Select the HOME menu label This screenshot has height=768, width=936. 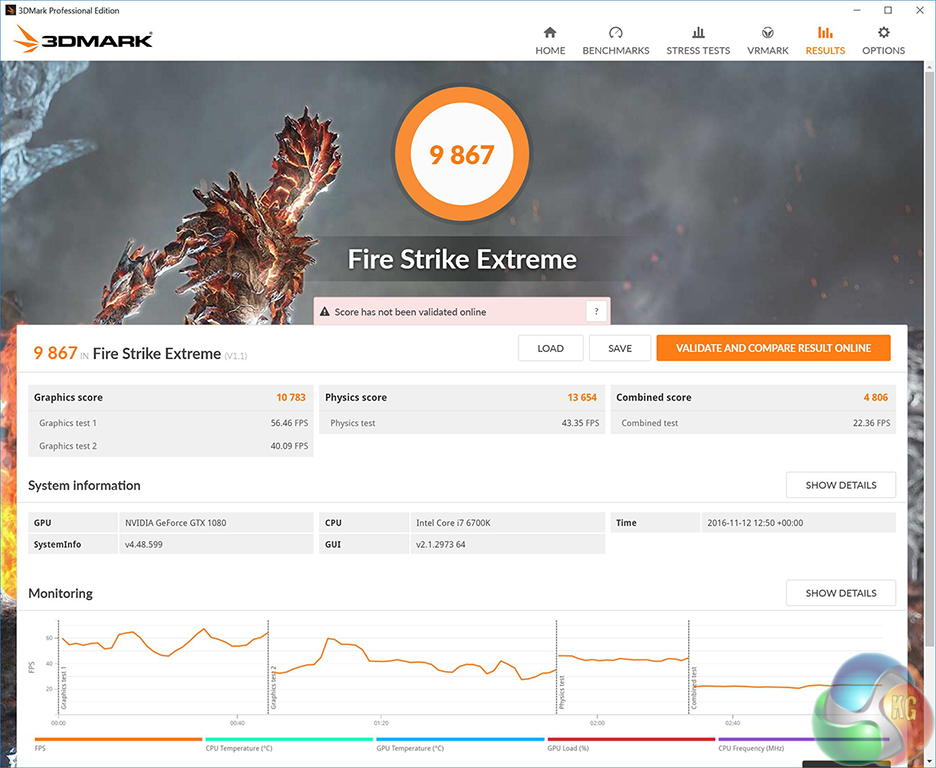[550, 51]
